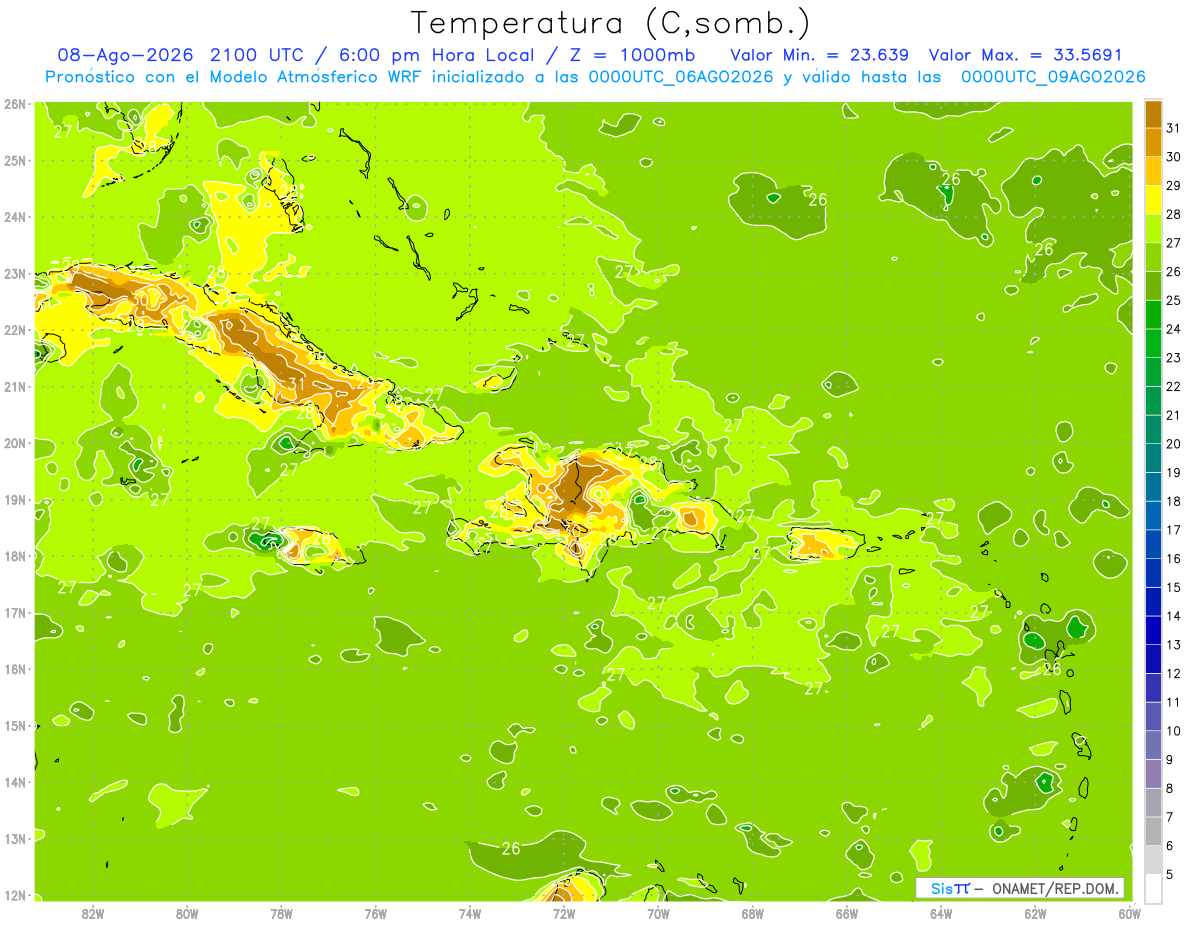1200x927 pixels.
Task: Click the 74W longitude axis label
Action: 470,913
